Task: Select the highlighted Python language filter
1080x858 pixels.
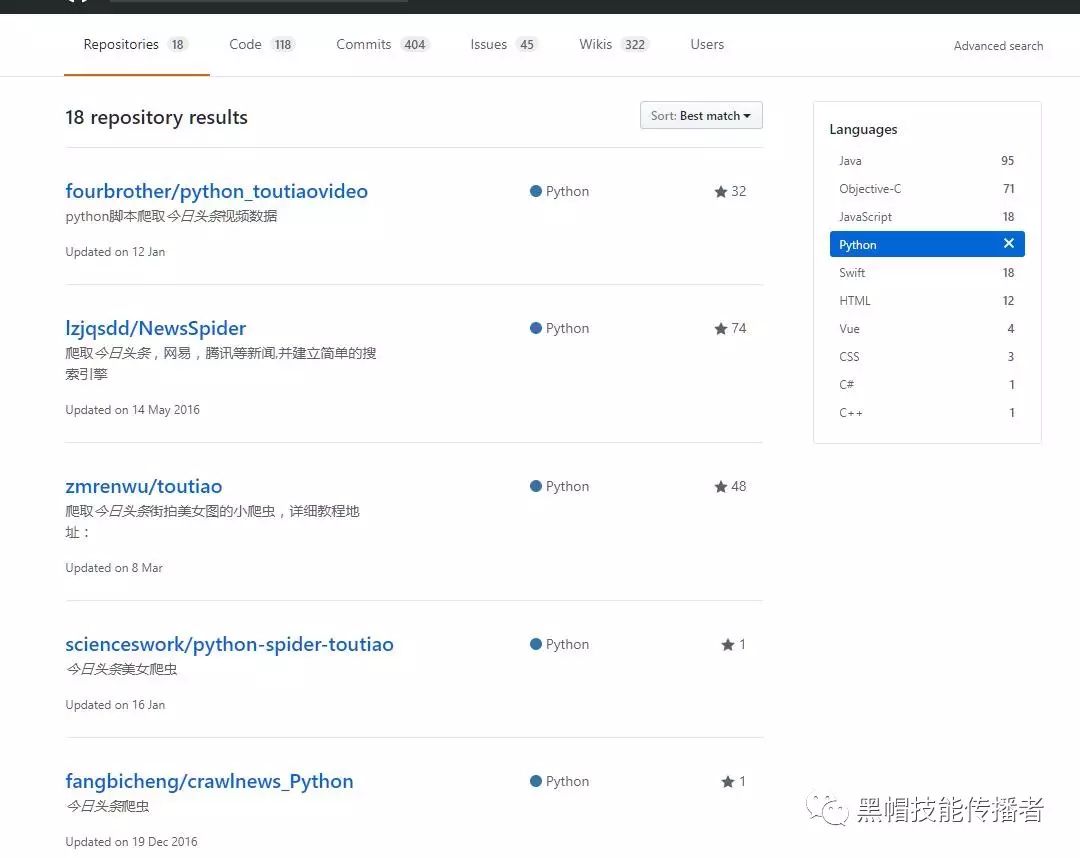Action: coord(927,244)
